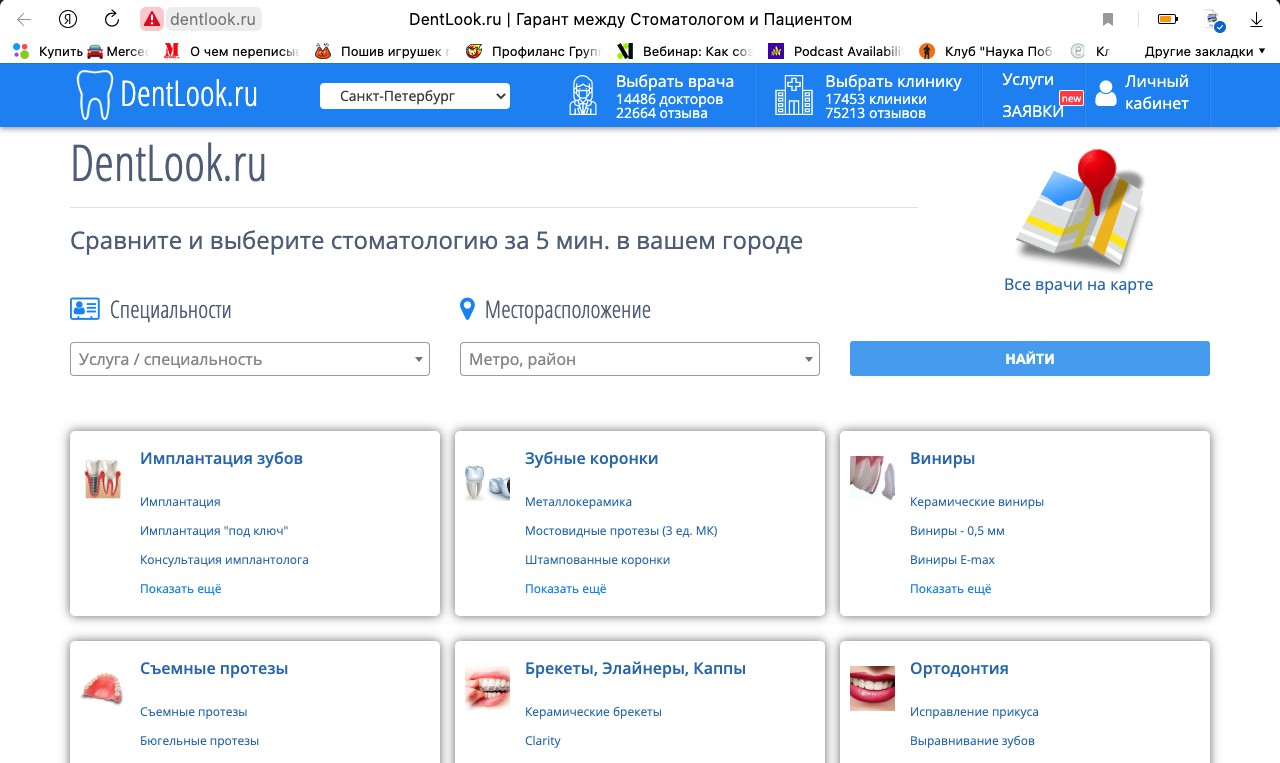Viewport: 1280px width, 763px height.
Task: Click the НАЙТИ search button
Action: coord(1030,359)
